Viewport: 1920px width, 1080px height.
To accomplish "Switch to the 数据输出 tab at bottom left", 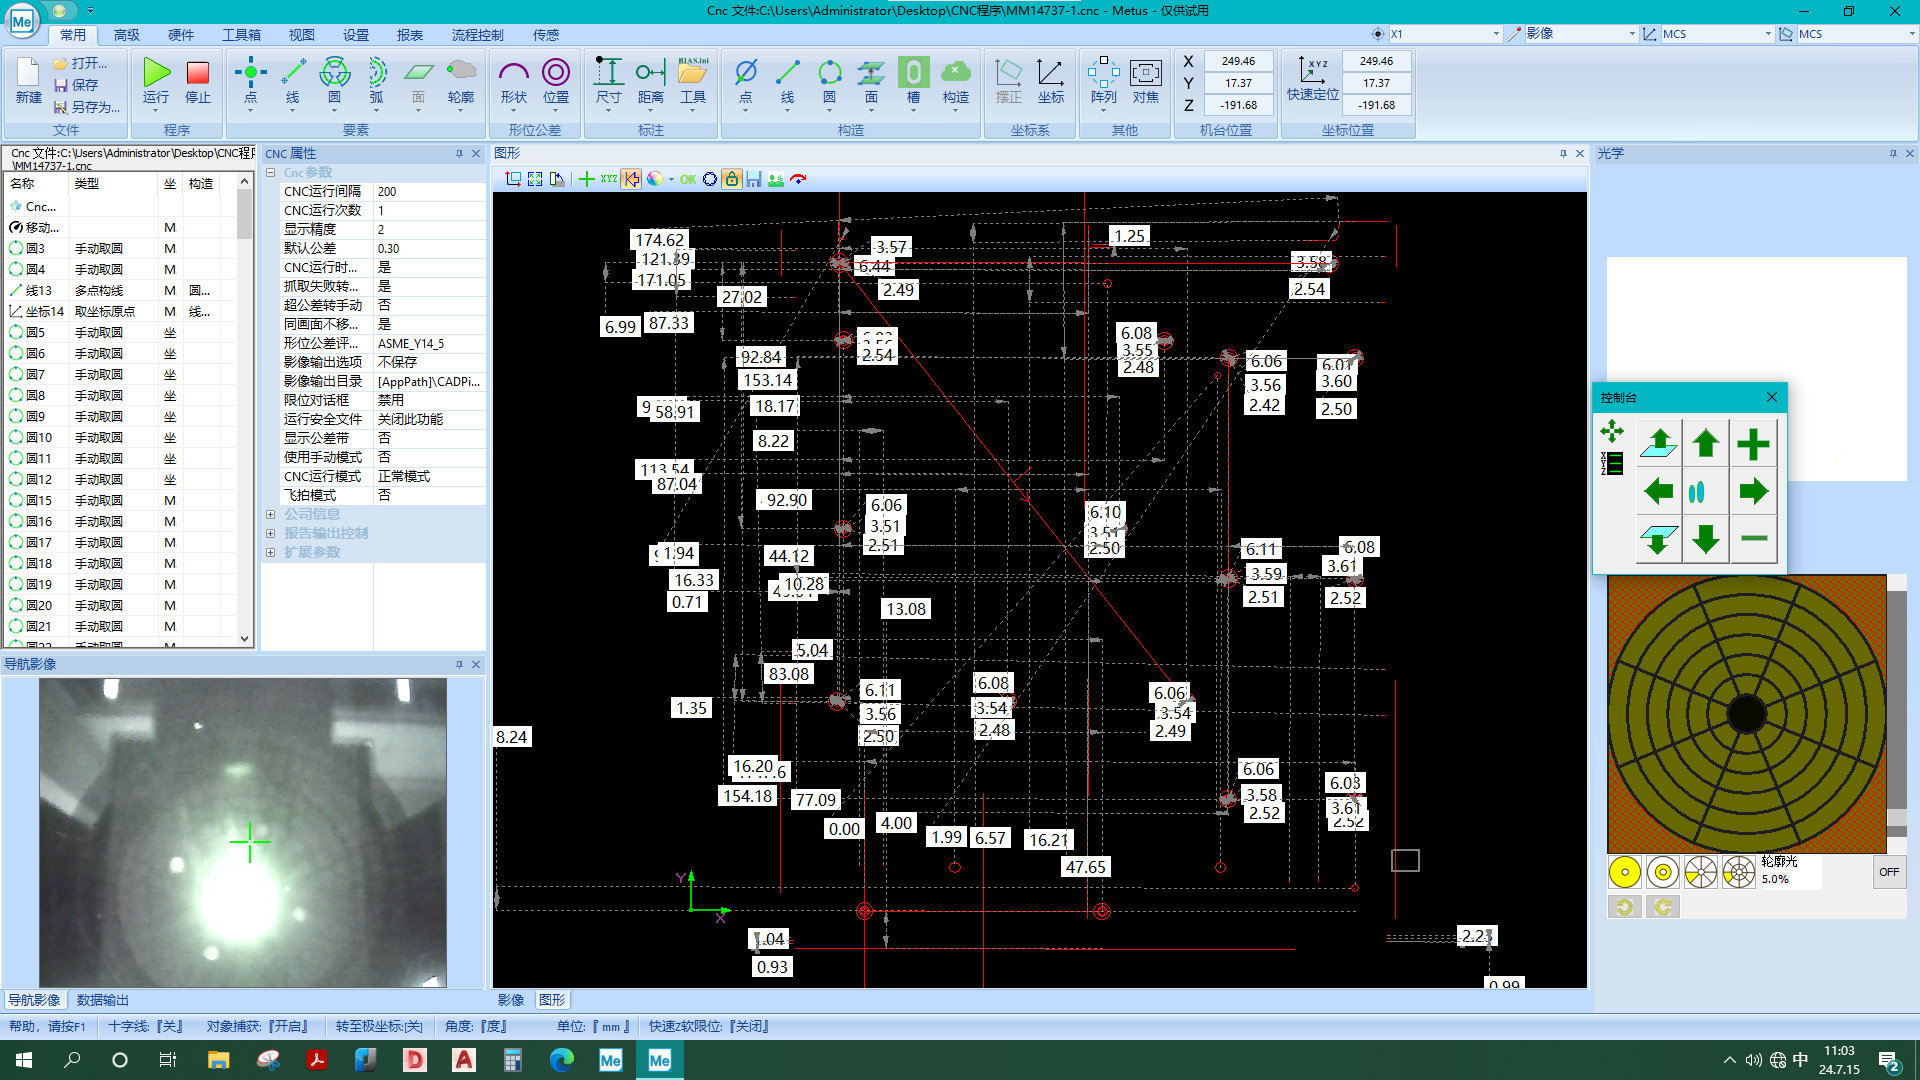I will pos(102,999).
